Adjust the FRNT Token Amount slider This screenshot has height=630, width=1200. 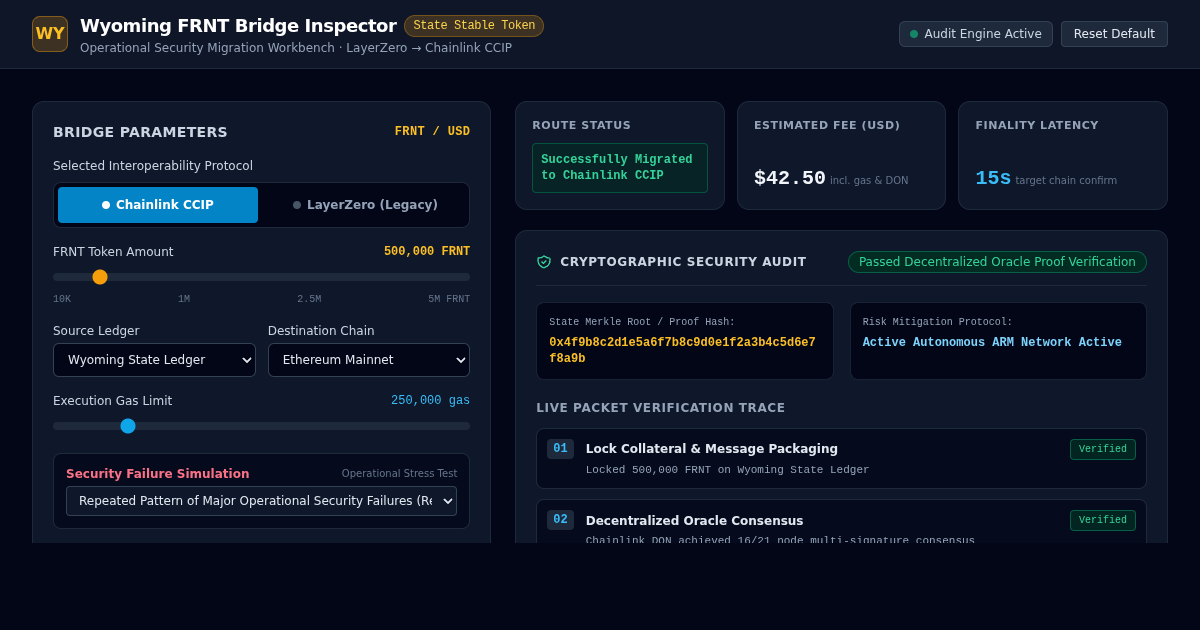[x=261, y=277]
